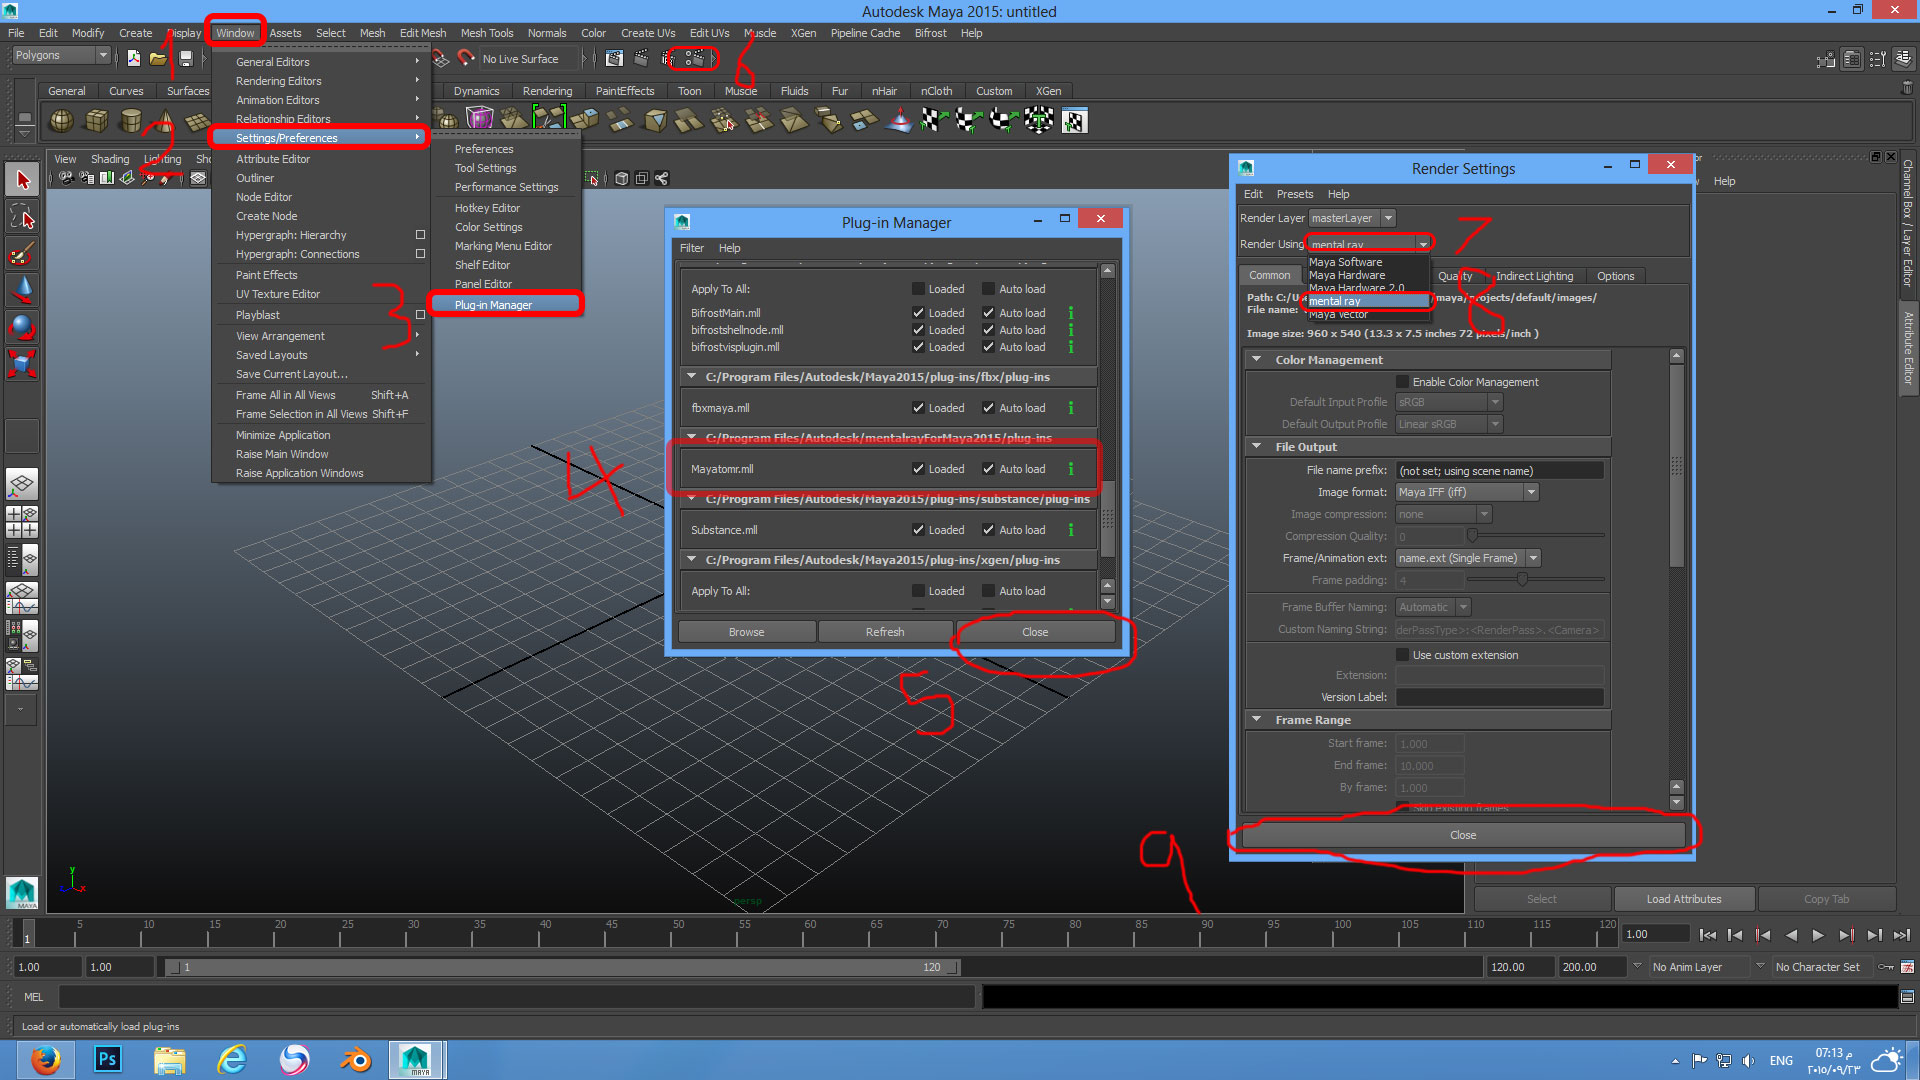
Task: Pick the Scale tool cube icon
Action: tap(22, 363)
